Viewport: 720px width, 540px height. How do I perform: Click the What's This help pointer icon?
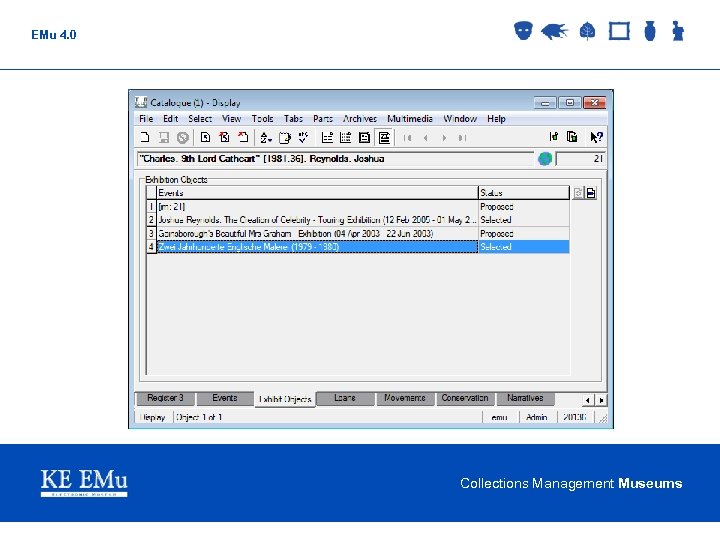tap(596, 137)
